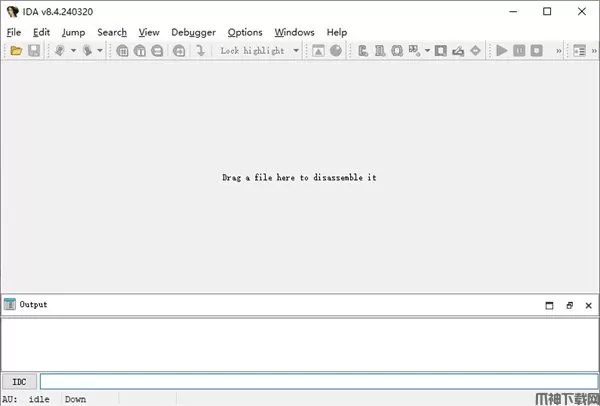
Task: Click the IDC command input field
Action: (x=315, y=381)
